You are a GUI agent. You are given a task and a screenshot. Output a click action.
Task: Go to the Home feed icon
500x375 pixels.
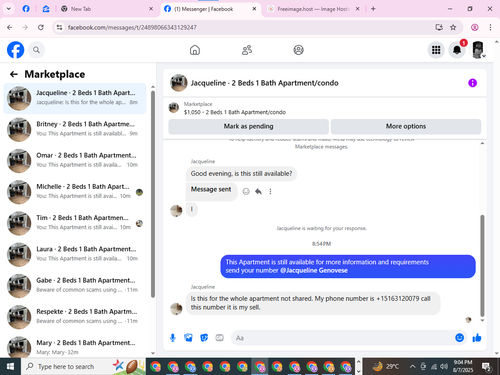(x=195, y=50)
